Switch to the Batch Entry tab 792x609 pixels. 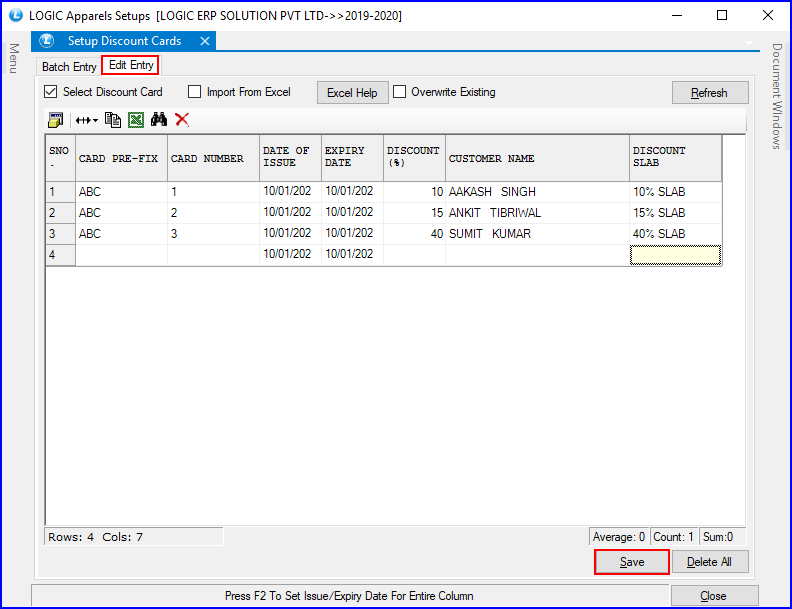[69, 67]
